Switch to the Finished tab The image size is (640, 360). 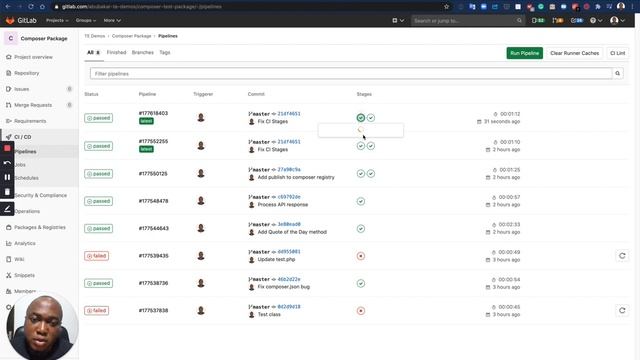[116, 53]
